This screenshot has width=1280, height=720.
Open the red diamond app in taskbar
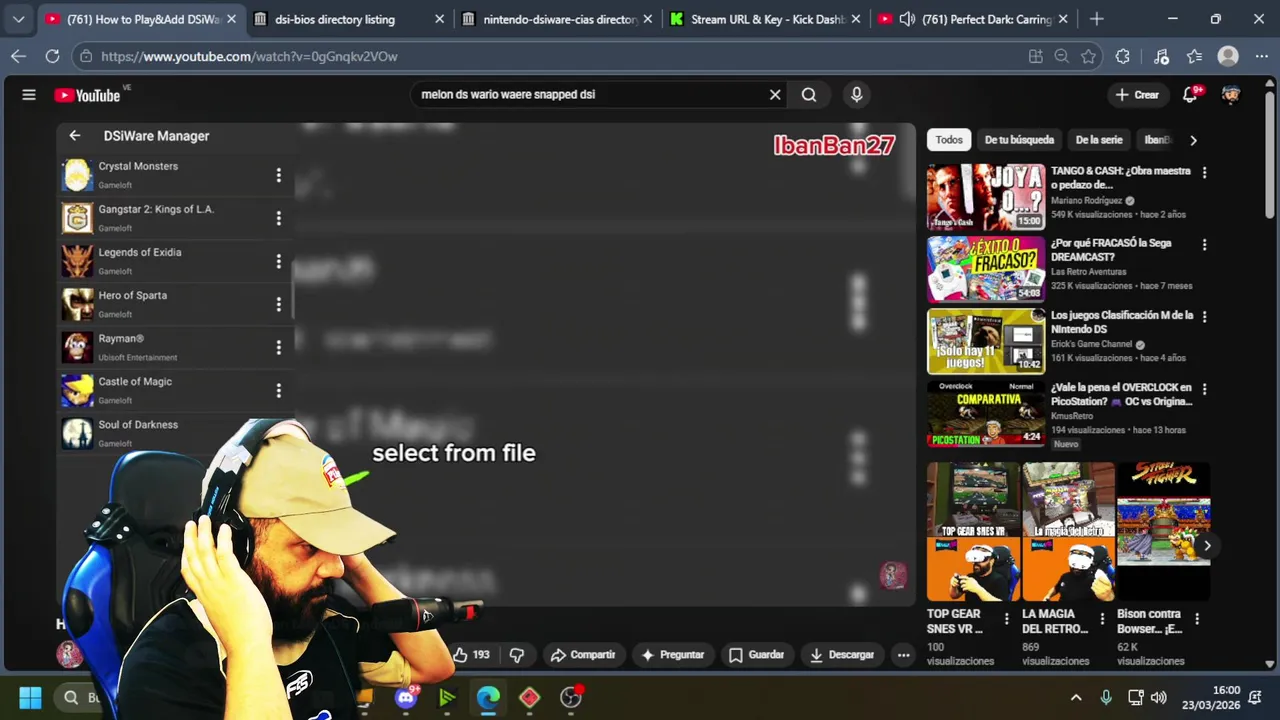530,697
